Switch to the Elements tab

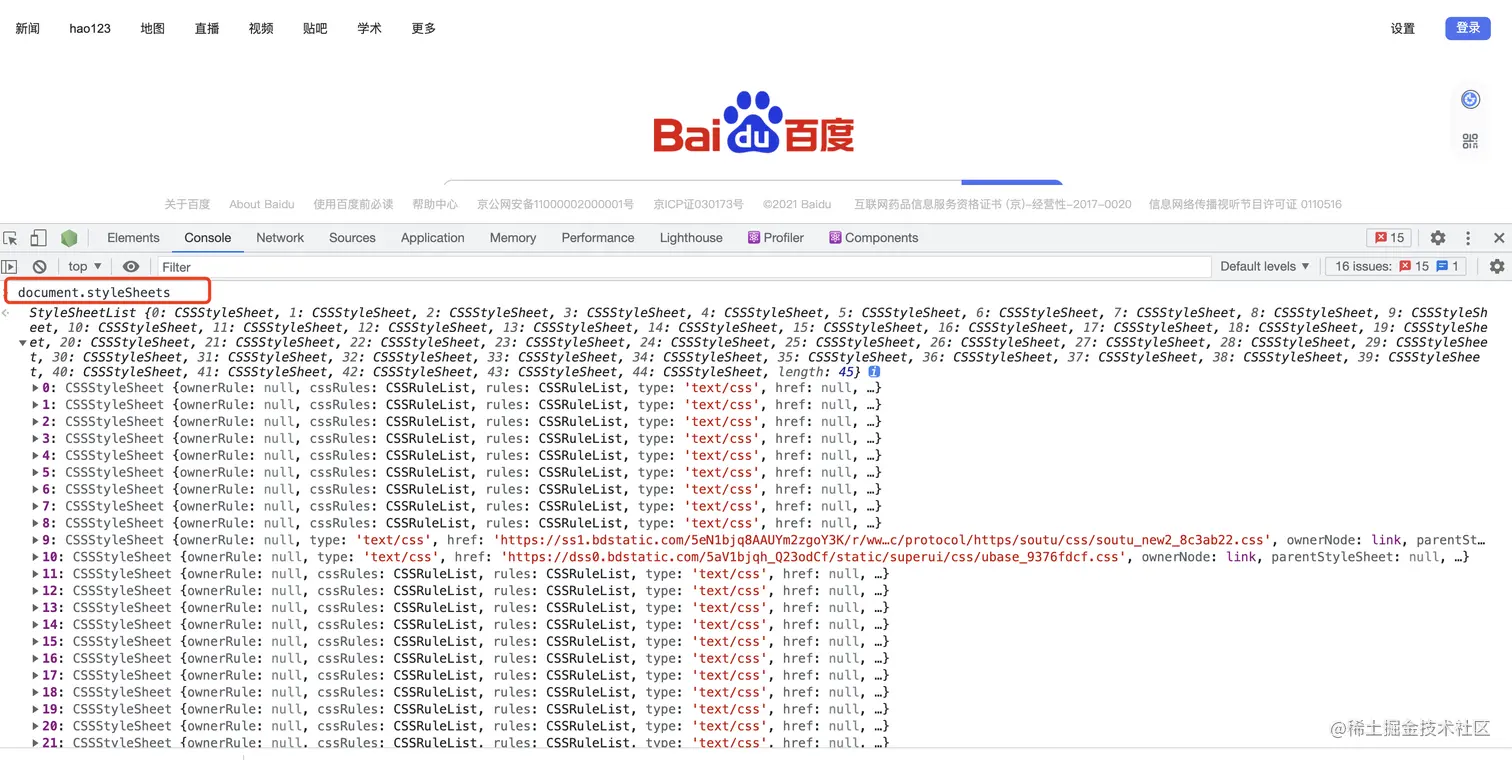tap(133, 238)
